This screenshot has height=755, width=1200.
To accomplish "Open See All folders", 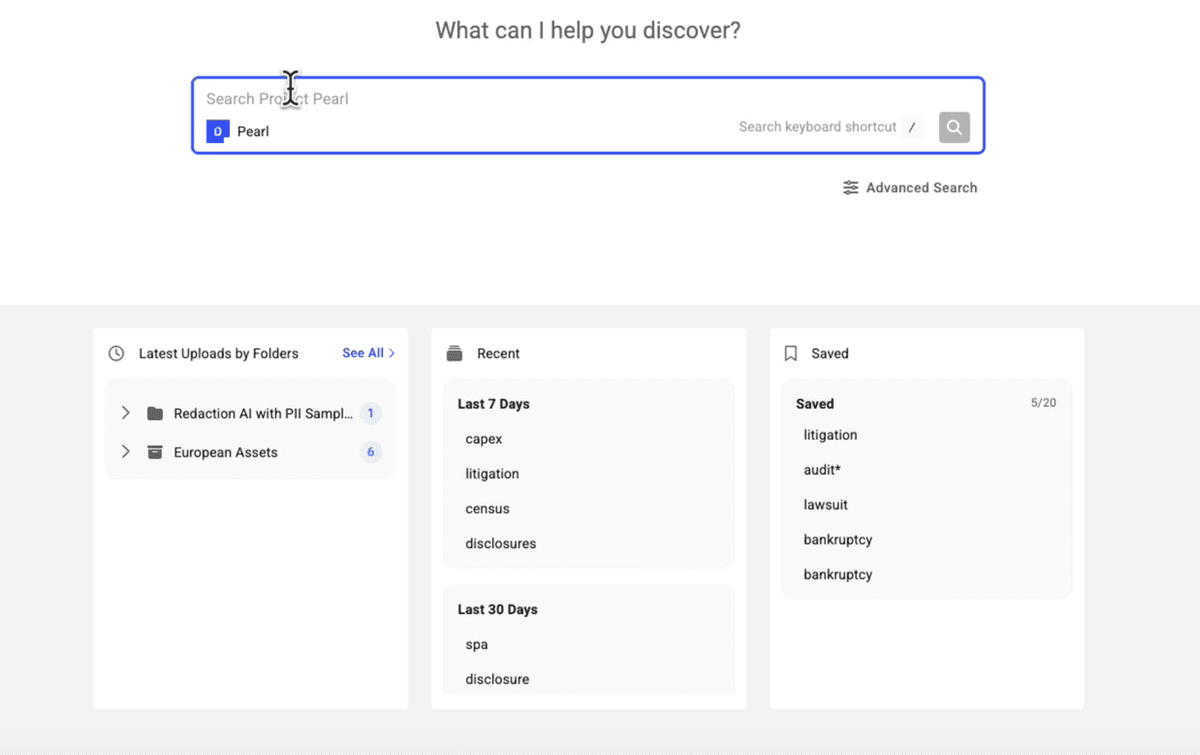I will [364, 353].
